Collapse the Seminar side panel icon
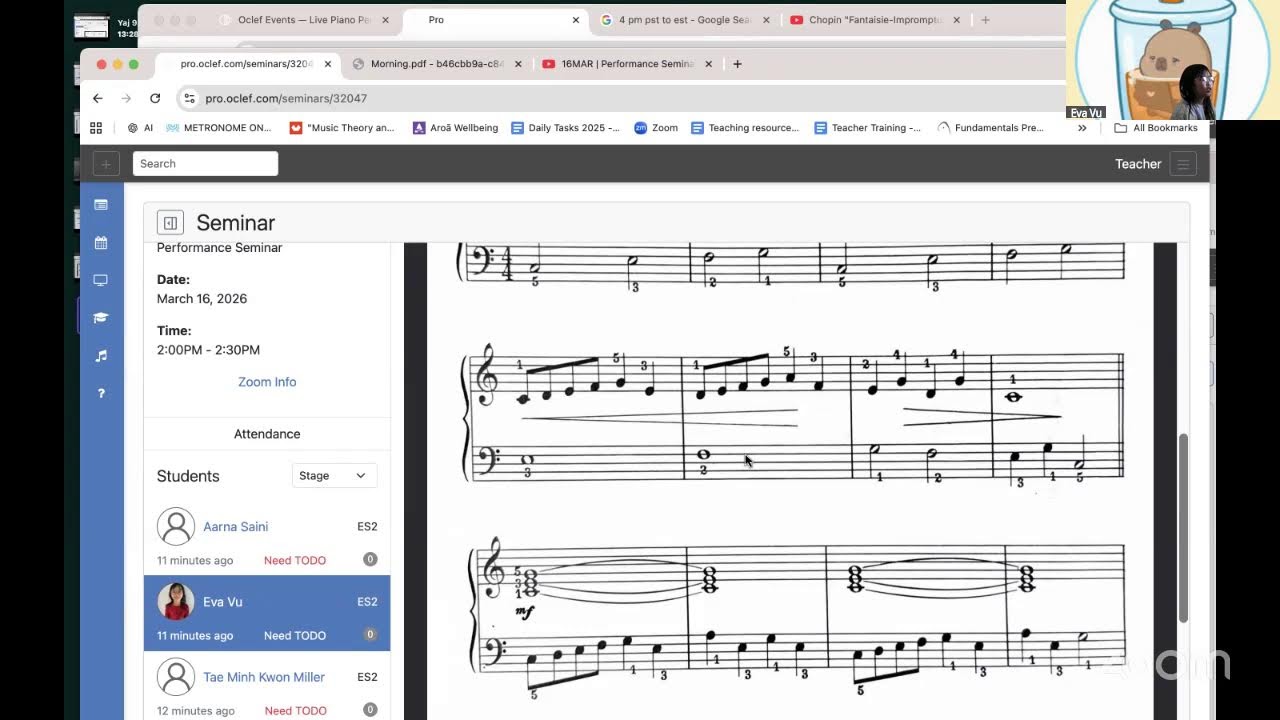The height and width of the screenshot is (720, 1280). tap(170, 223)
